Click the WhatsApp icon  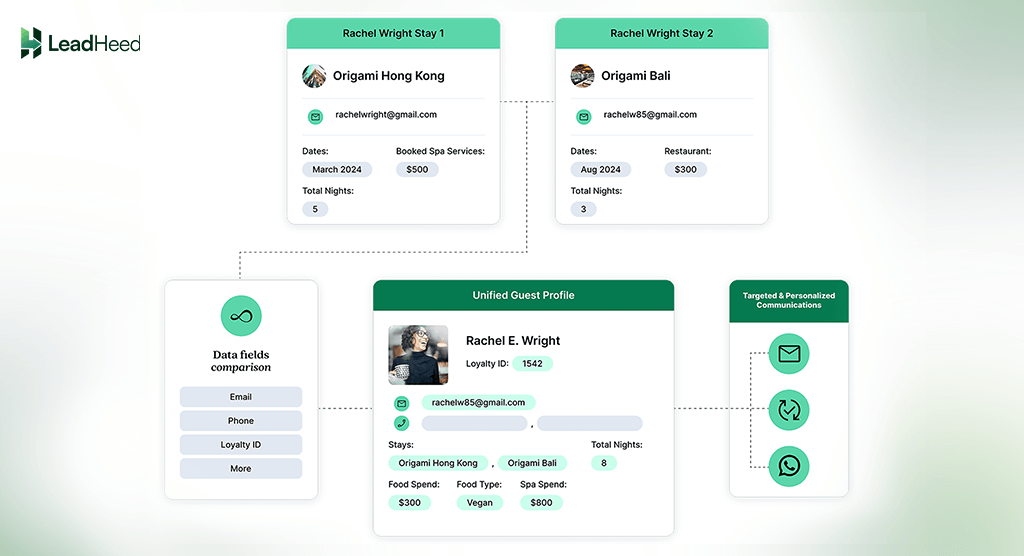(789, 466)
